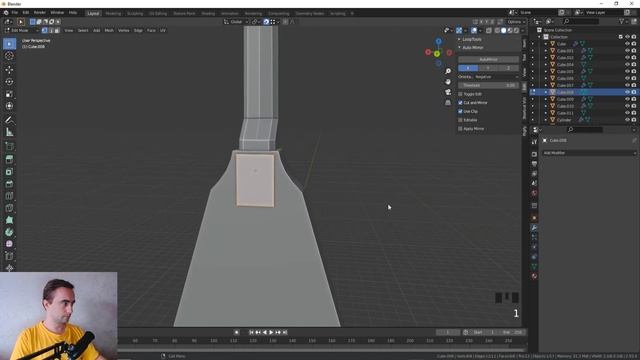Image resolution: width=640 pixels, height=360 pixels.
Task: Switch to the Modeling workspace tab
Action: [113, 13]
